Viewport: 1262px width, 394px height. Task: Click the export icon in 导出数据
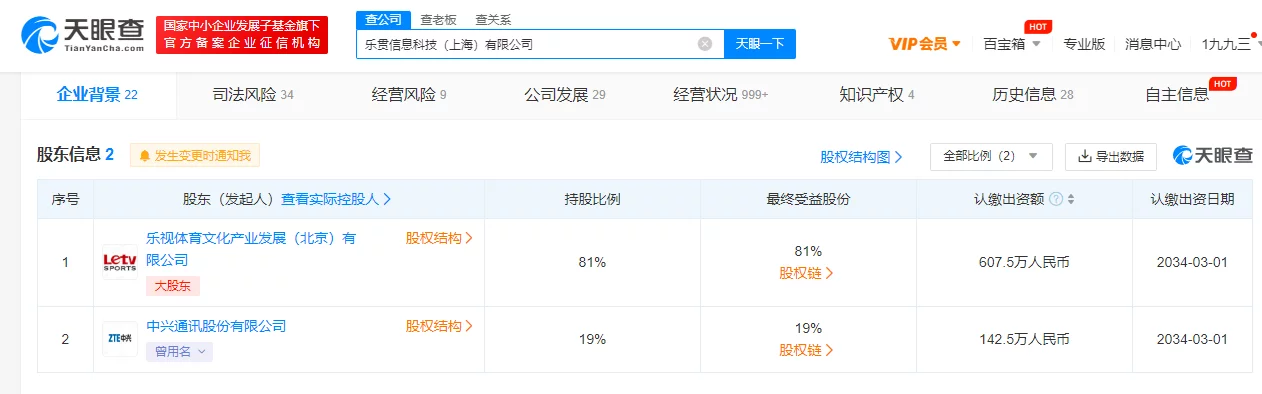[1084, 156]
